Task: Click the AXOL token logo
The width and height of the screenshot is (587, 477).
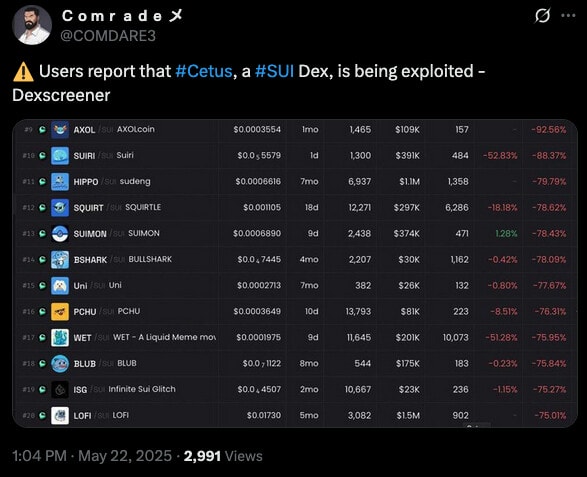Action: coord(60,130)
